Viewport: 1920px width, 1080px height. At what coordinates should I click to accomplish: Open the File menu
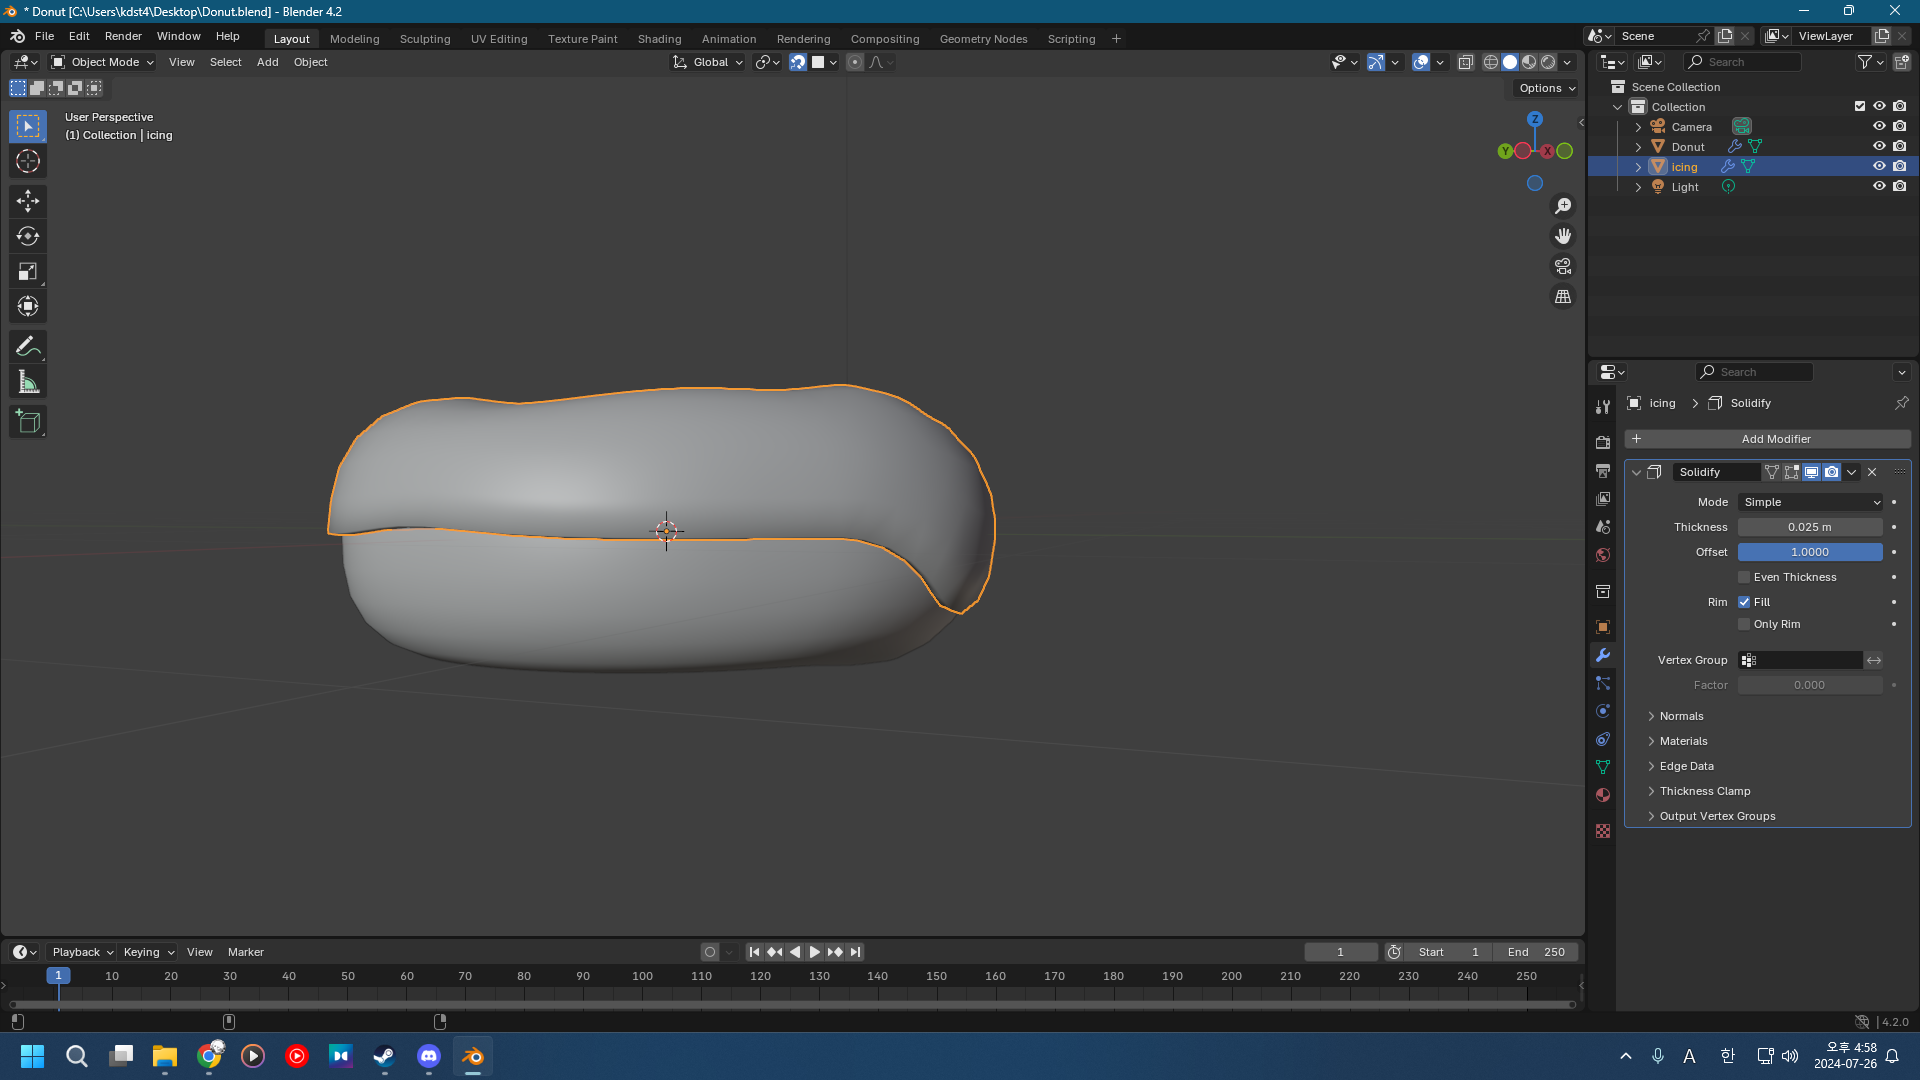[44, 36]
